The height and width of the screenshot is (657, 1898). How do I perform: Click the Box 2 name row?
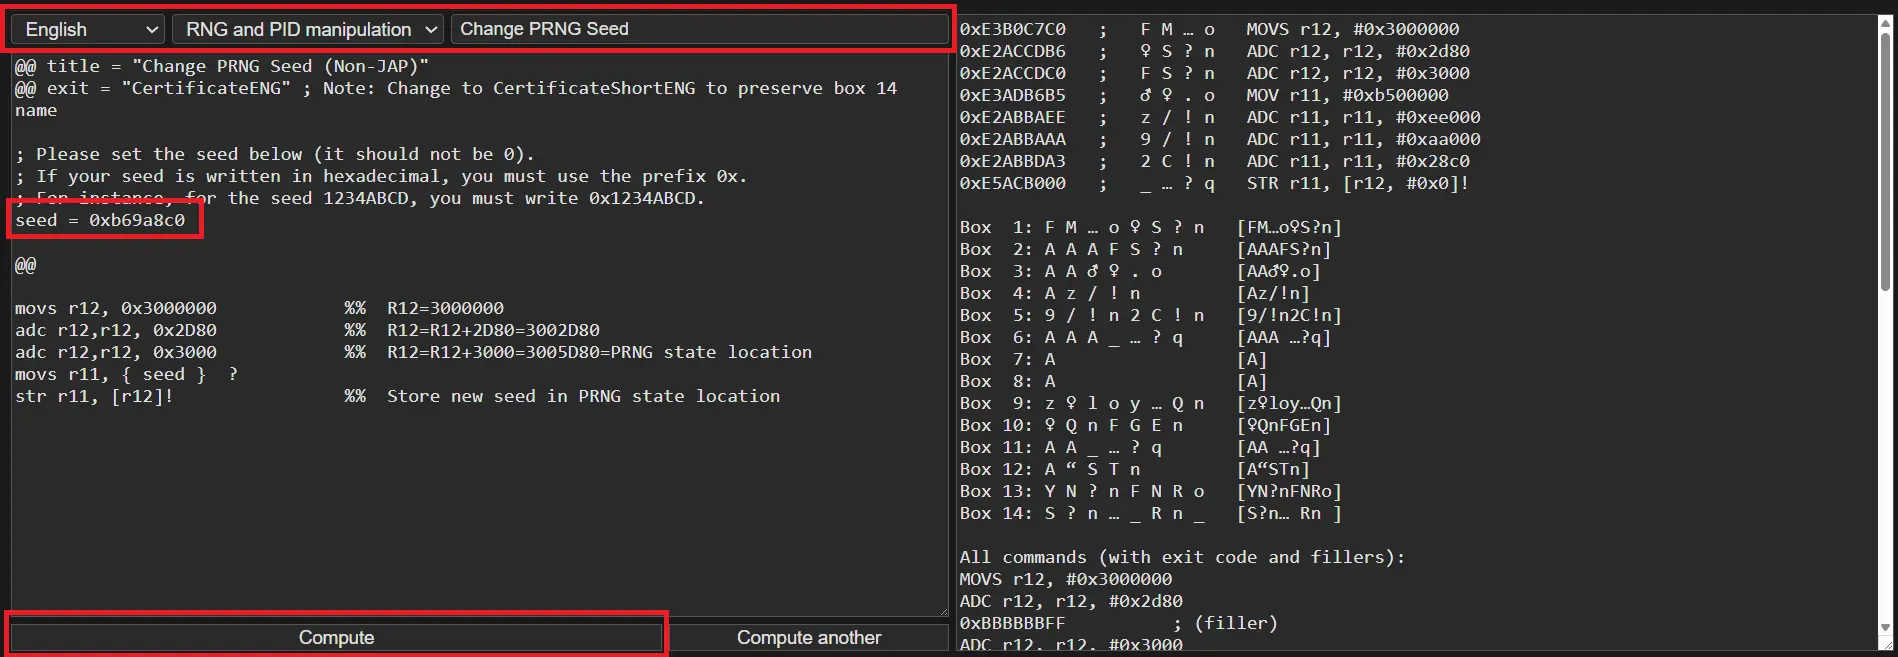(1145, 249)
